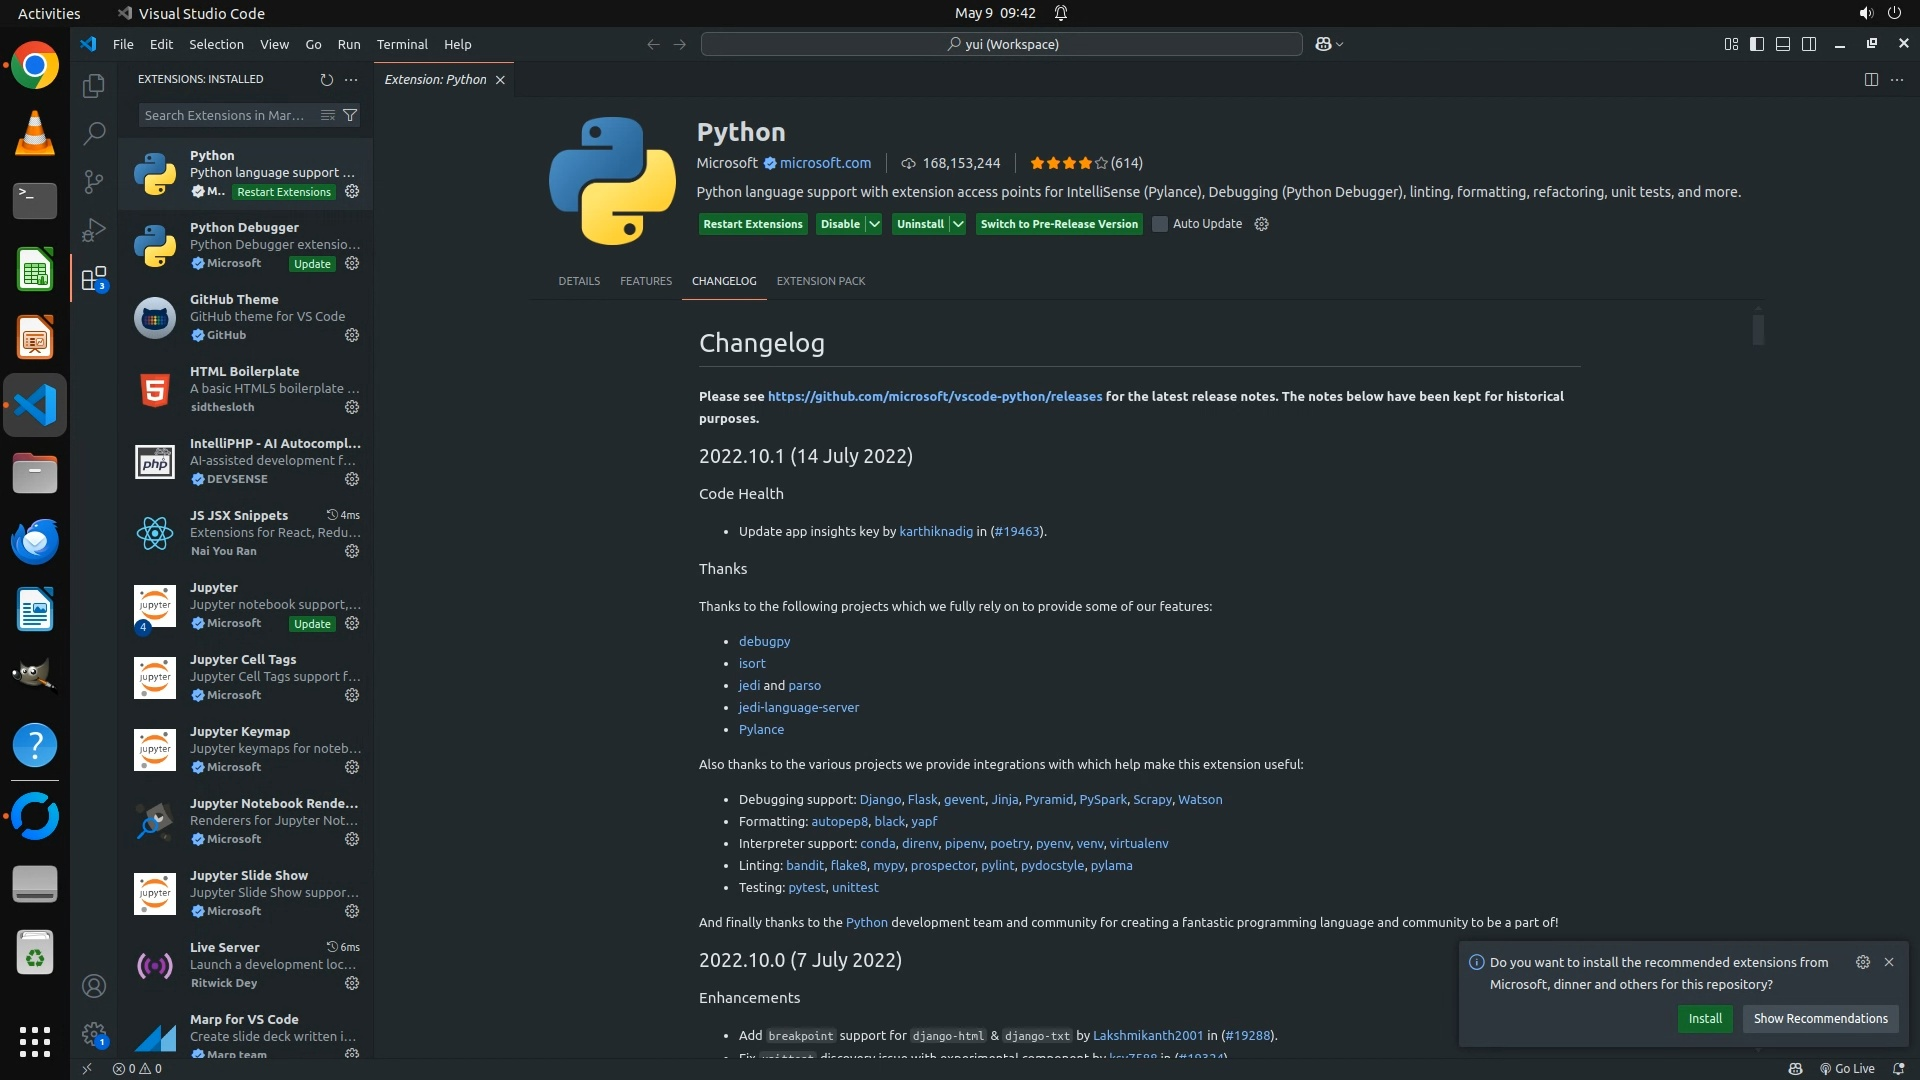Open the Terminal menu

[x=402, y=45]
